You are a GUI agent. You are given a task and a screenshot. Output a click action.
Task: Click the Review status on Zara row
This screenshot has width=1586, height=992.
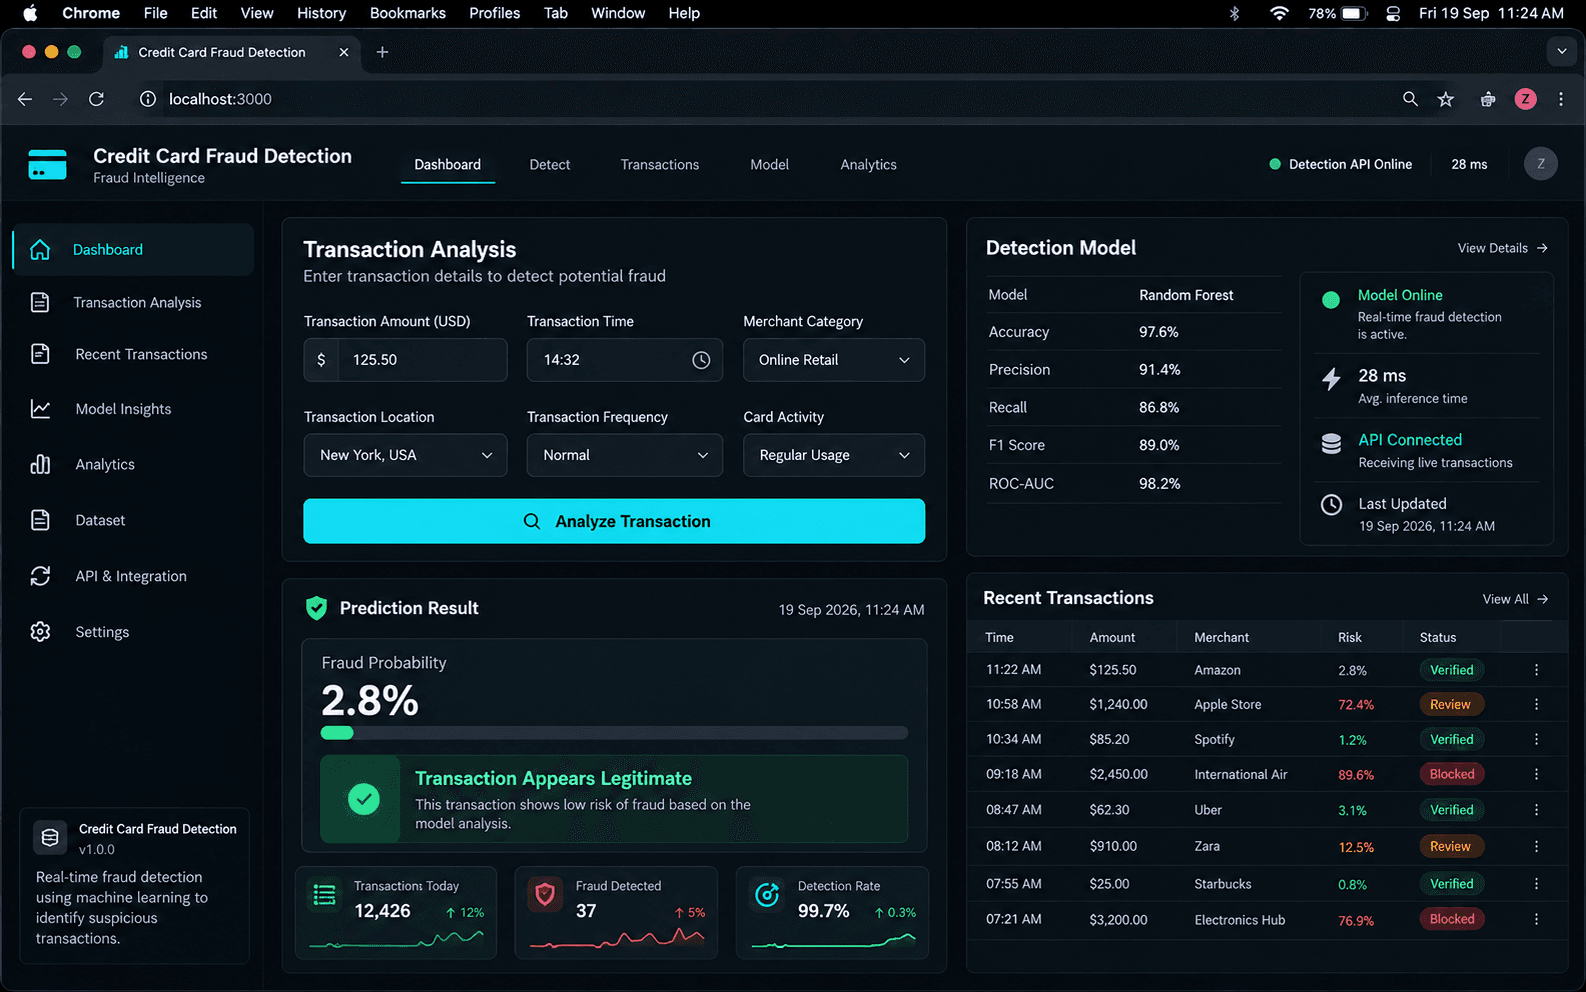[1450, 847]
